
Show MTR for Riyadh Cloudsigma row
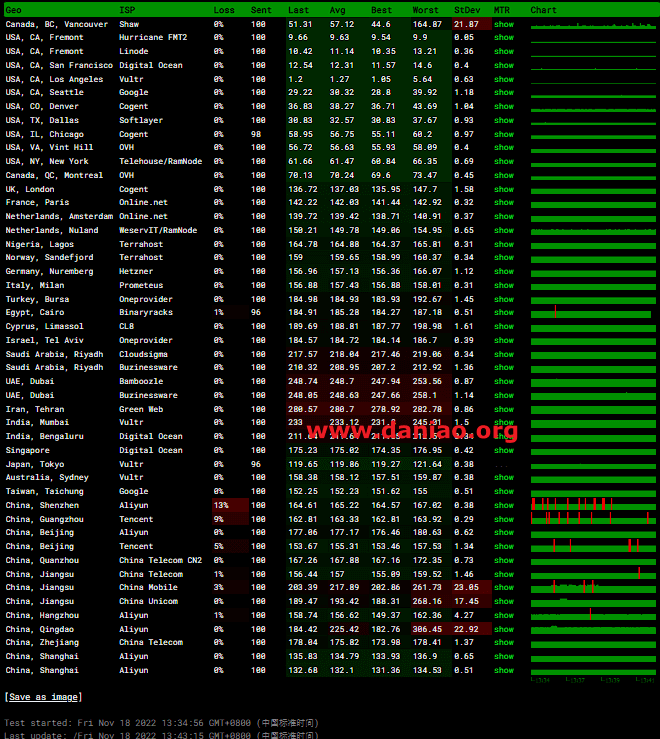click(503, 354)
